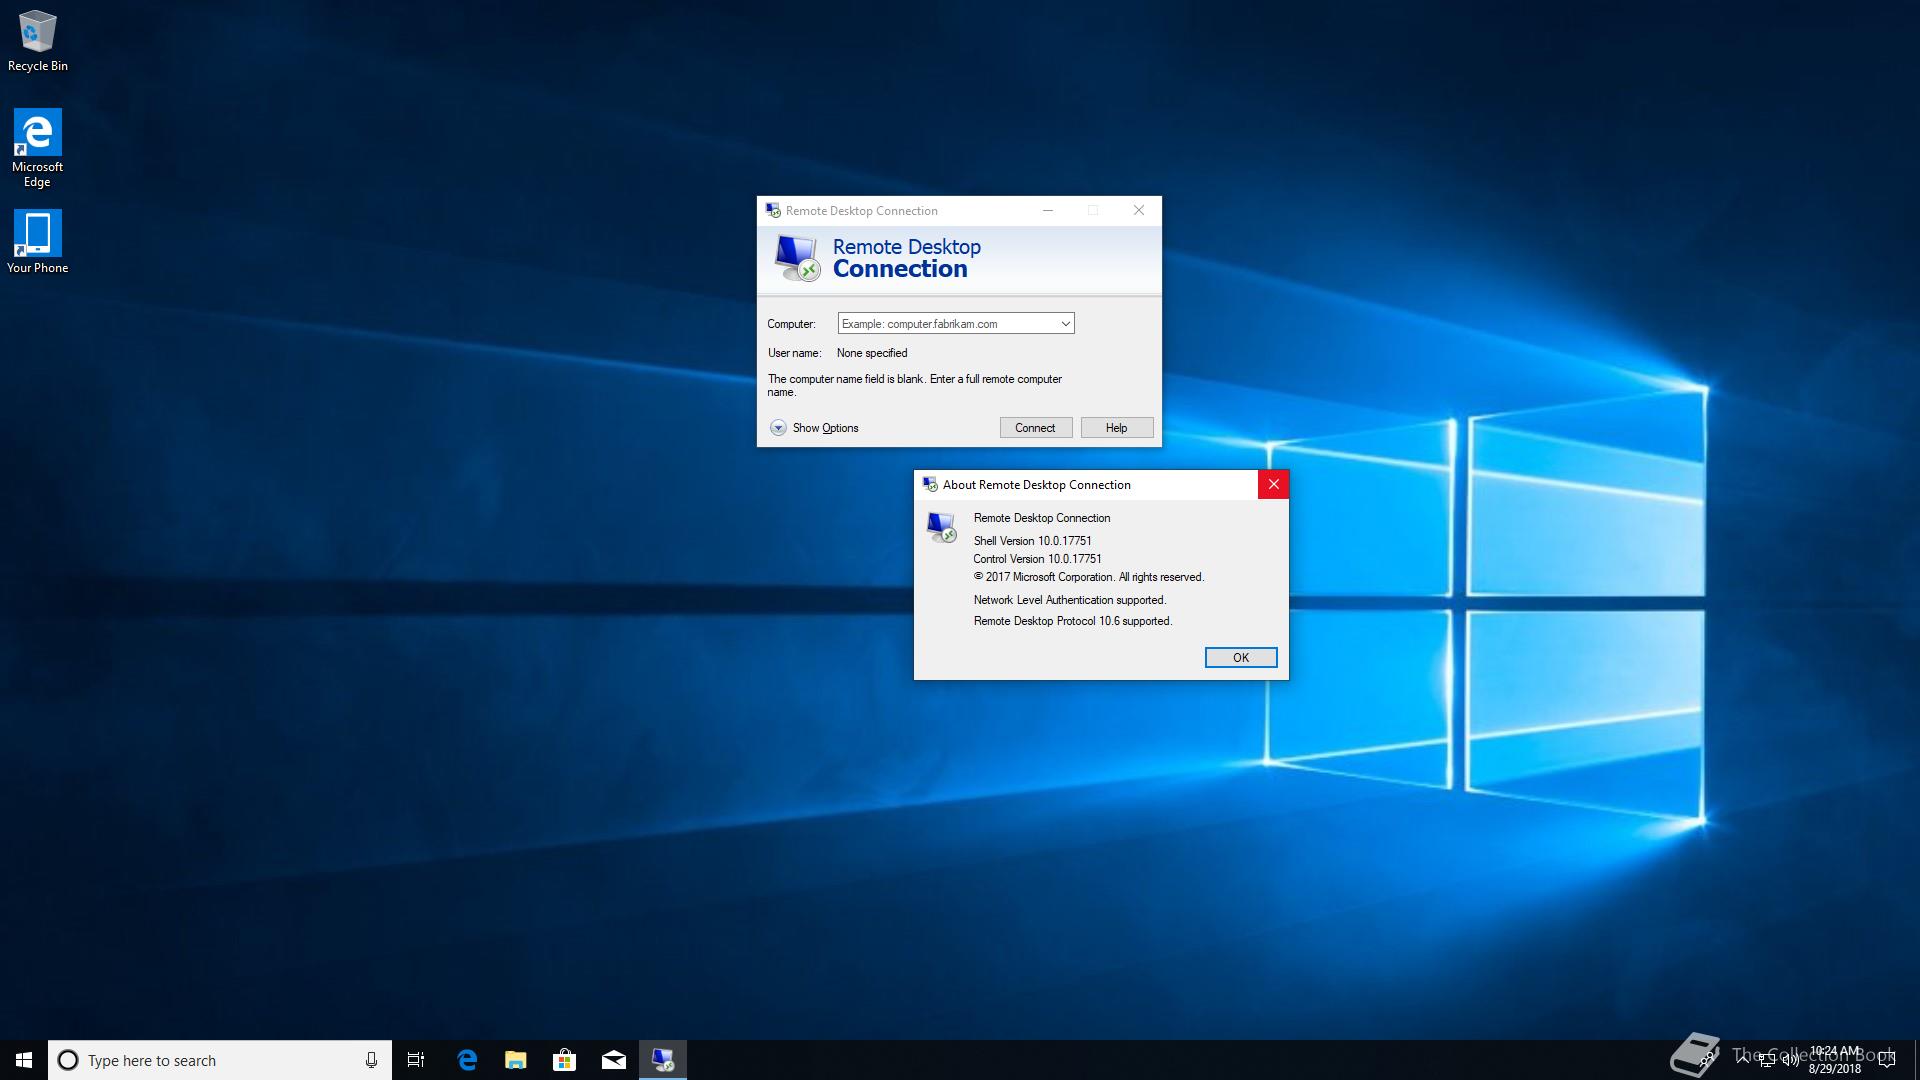Open the Recycle Bin desktop icon
Viewport: 1920px width, 1080px height.
[38, 41]
